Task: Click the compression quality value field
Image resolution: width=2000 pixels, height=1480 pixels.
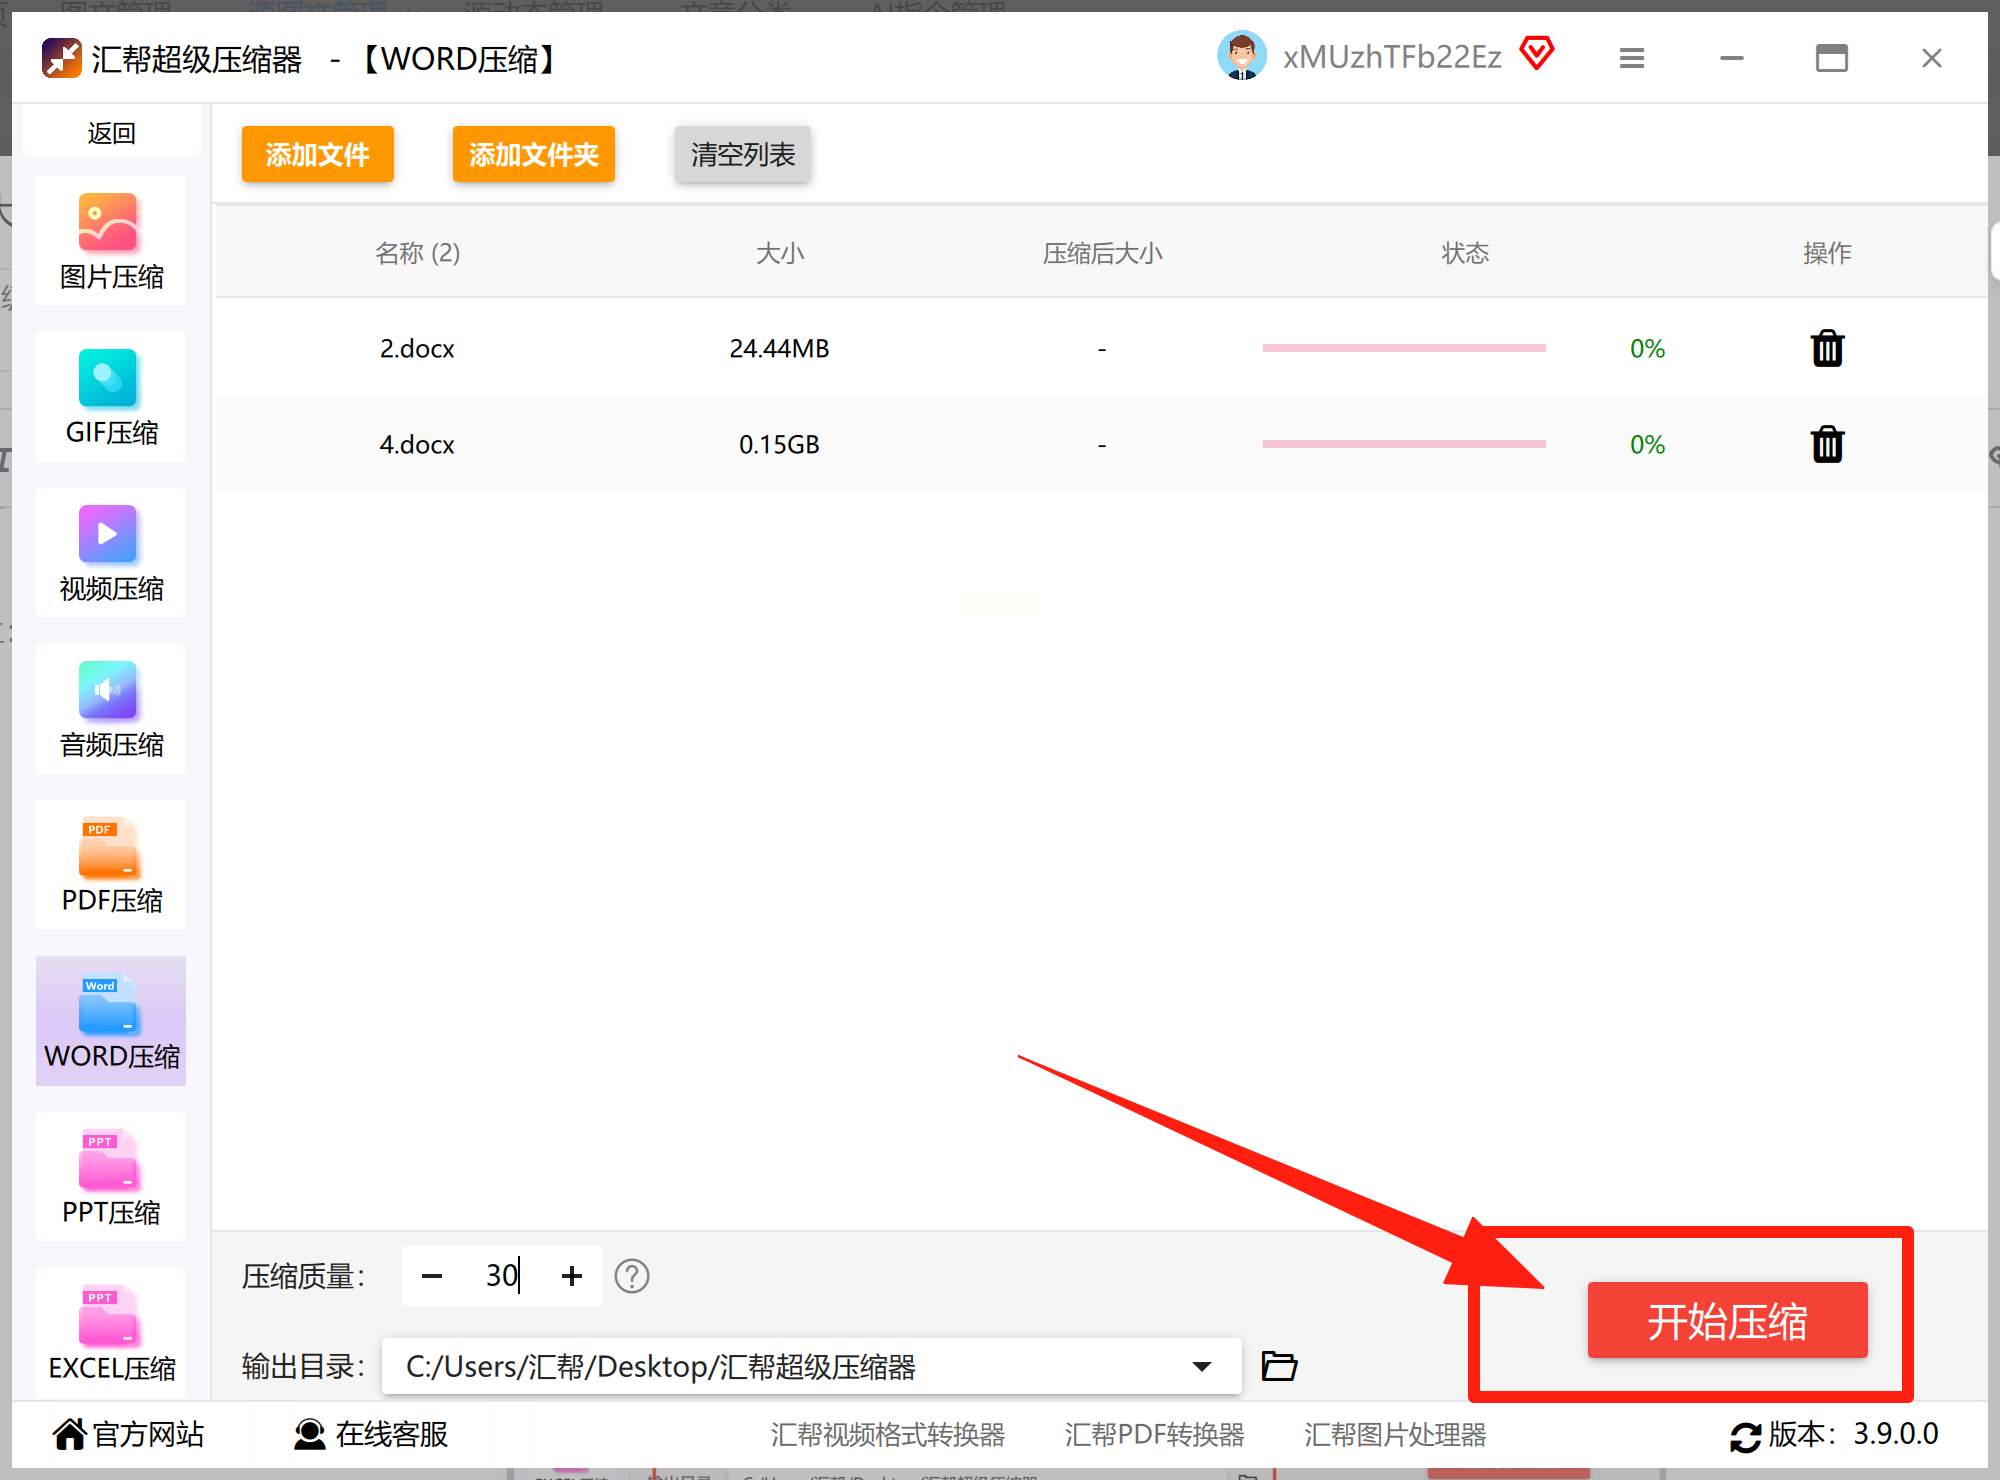Action: click(502, 1276)
